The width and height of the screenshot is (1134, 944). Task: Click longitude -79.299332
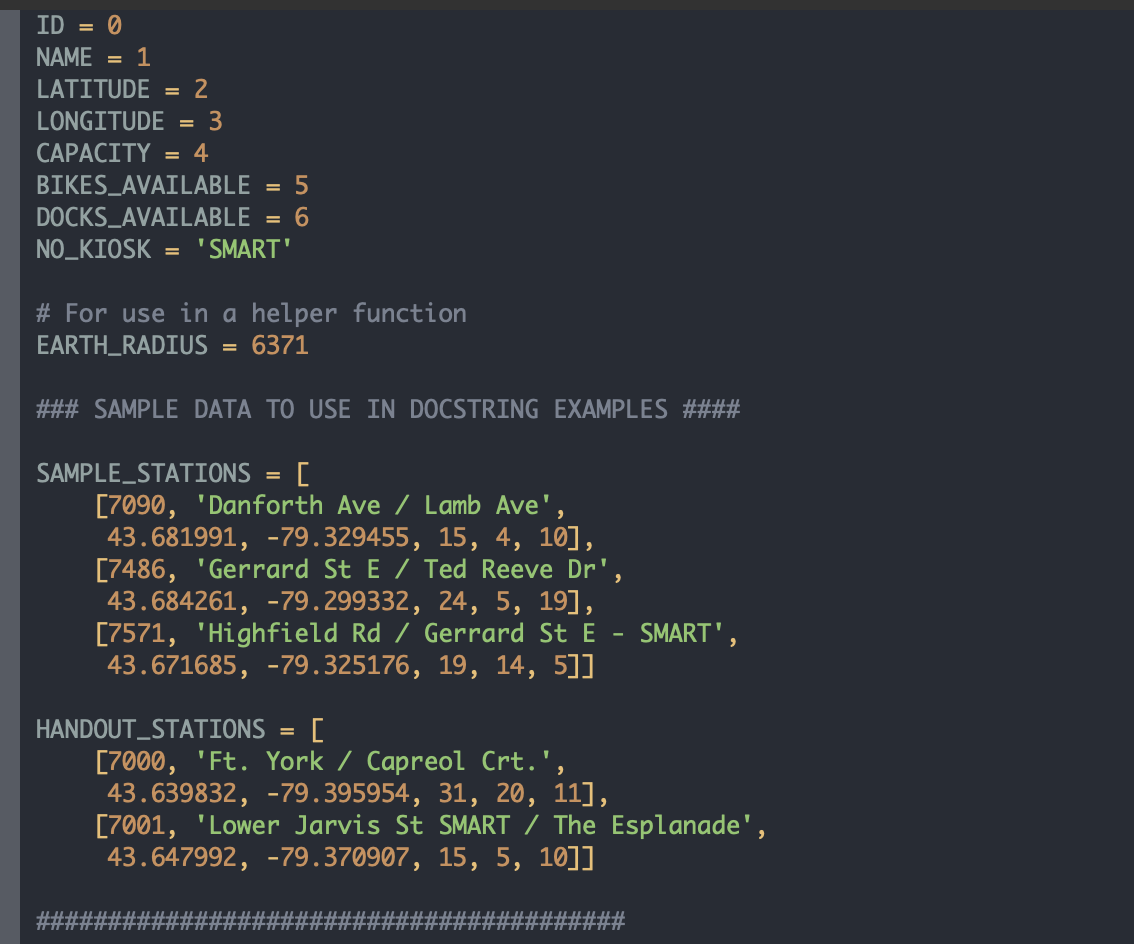click(338, 601)
